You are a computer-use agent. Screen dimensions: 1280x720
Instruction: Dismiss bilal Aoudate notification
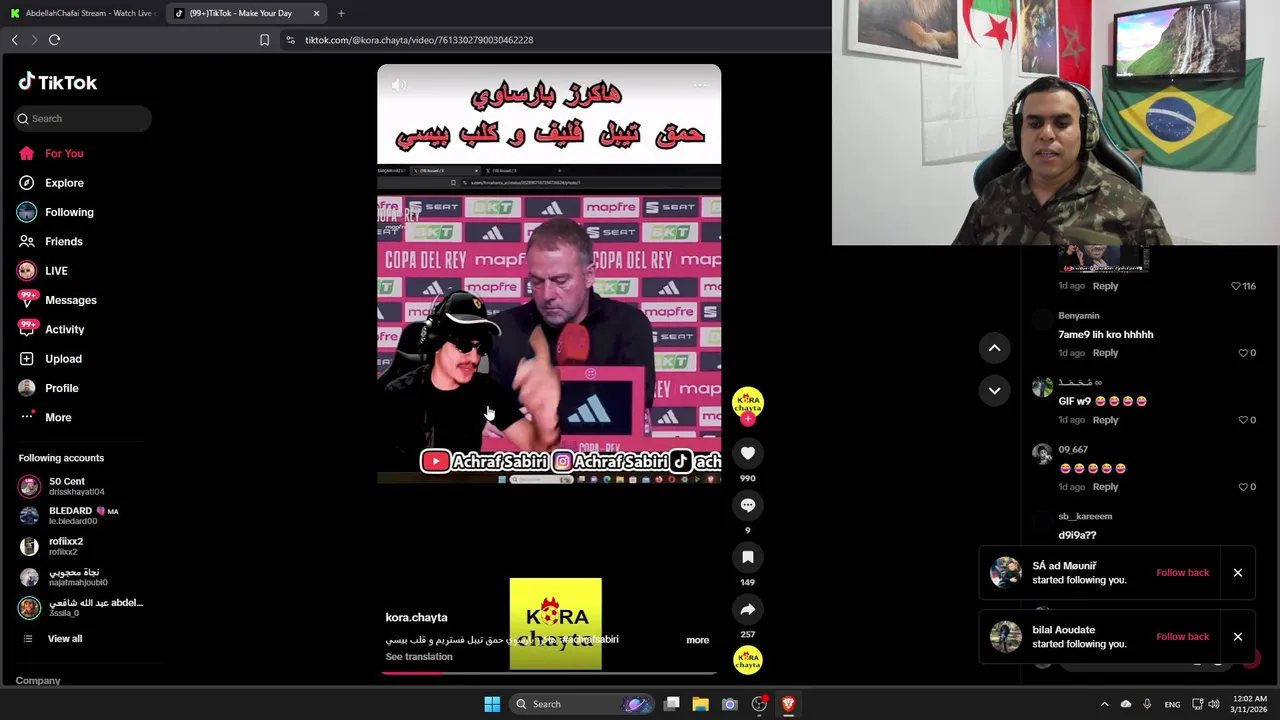point(1238,637)
